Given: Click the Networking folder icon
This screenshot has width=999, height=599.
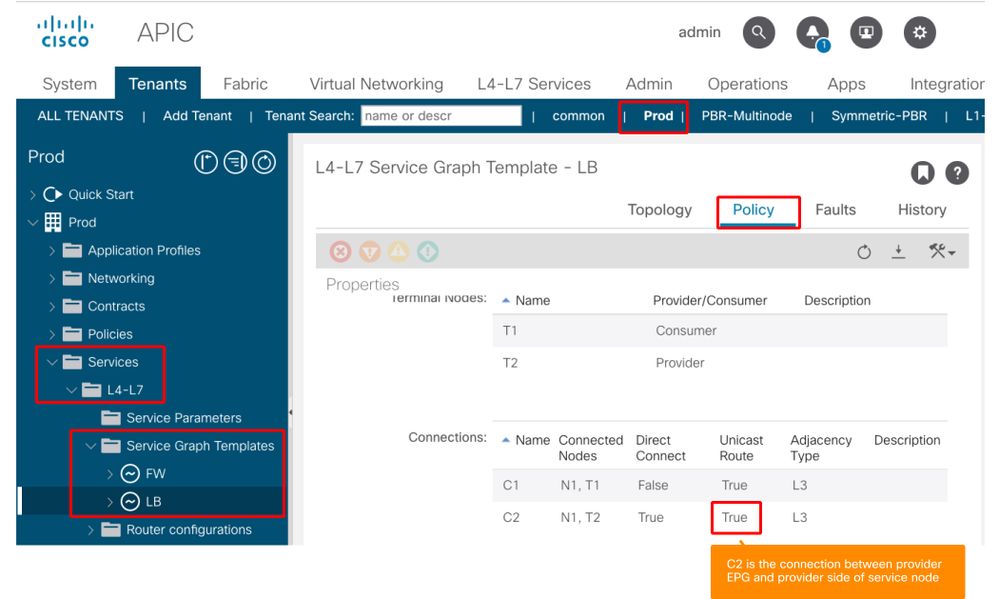Looking at the screenshot, I should pyautogui.click(x=73, y=278).
